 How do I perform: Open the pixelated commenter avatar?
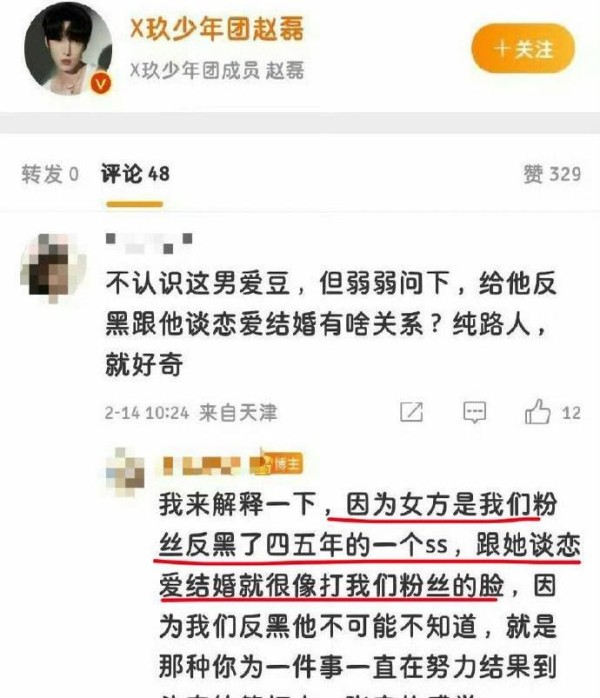click(53, 268)
